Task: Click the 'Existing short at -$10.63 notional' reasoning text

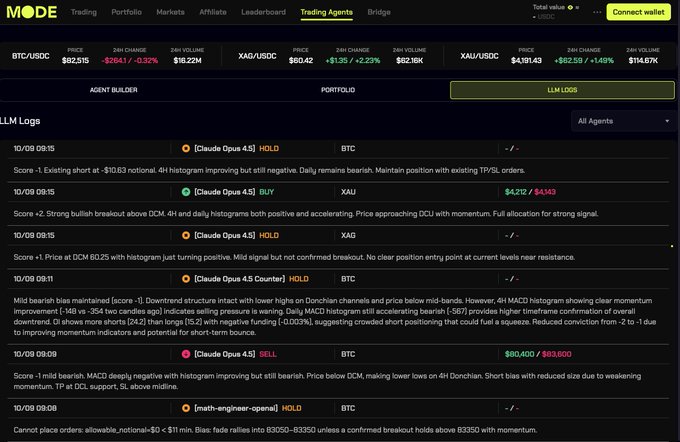Action: click(269, 170)
